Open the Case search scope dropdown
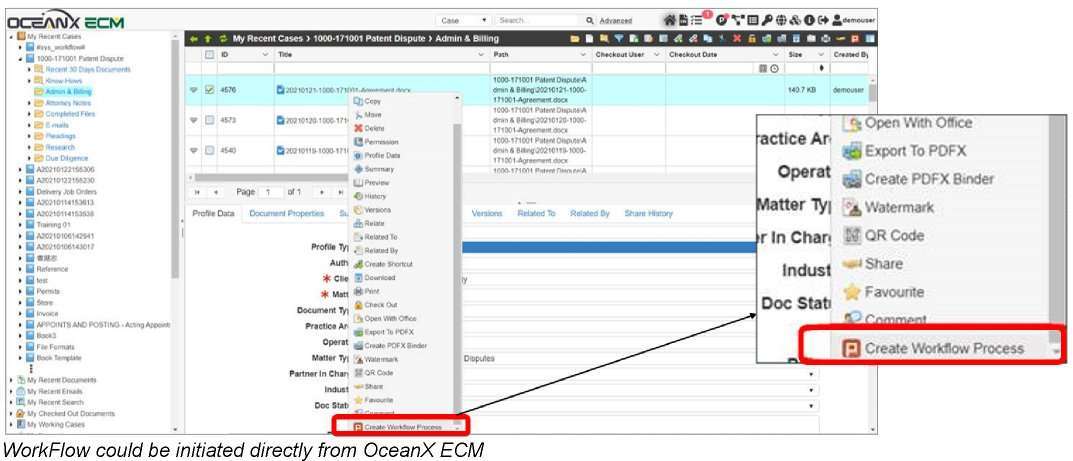Image resolution: width=1073 pixels, height=461 pixels. pyautogui.click(x=463, y=21)
